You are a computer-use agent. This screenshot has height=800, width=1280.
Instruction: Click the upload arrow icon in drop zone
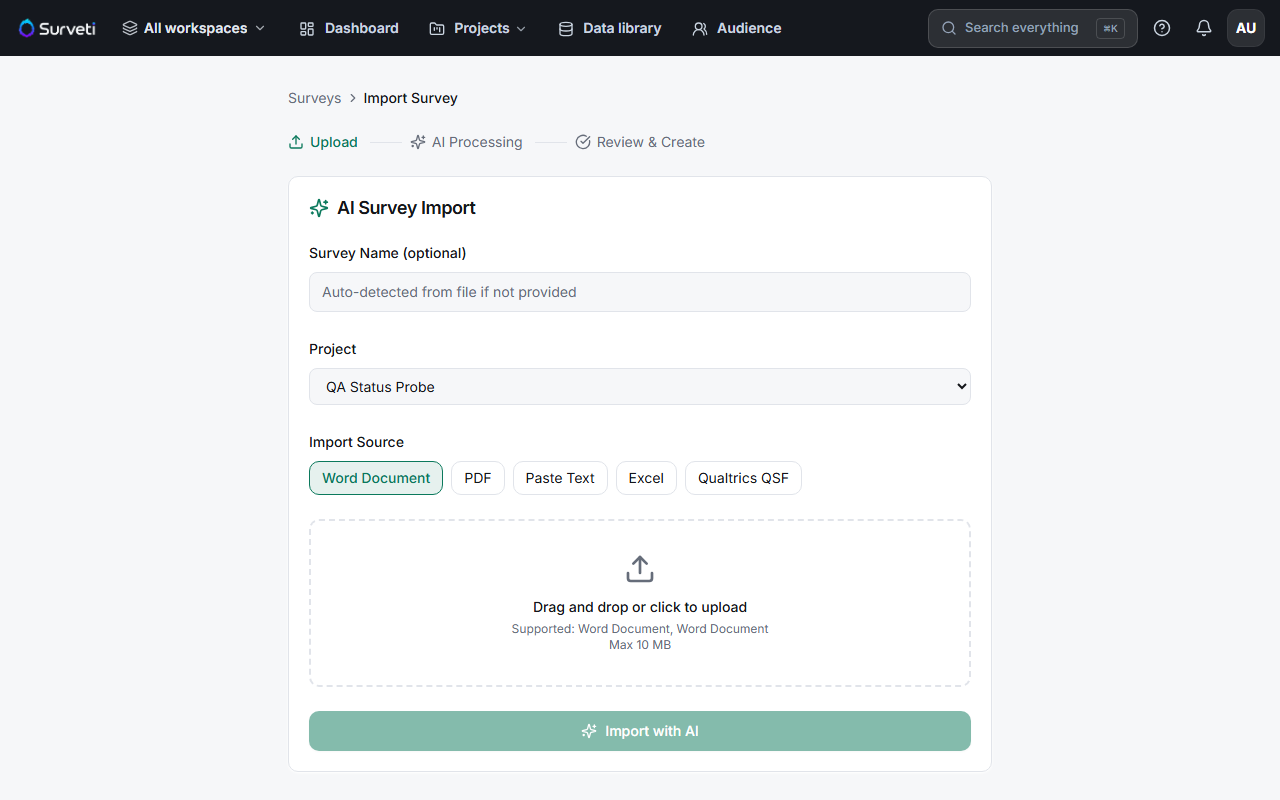[640, 569]
